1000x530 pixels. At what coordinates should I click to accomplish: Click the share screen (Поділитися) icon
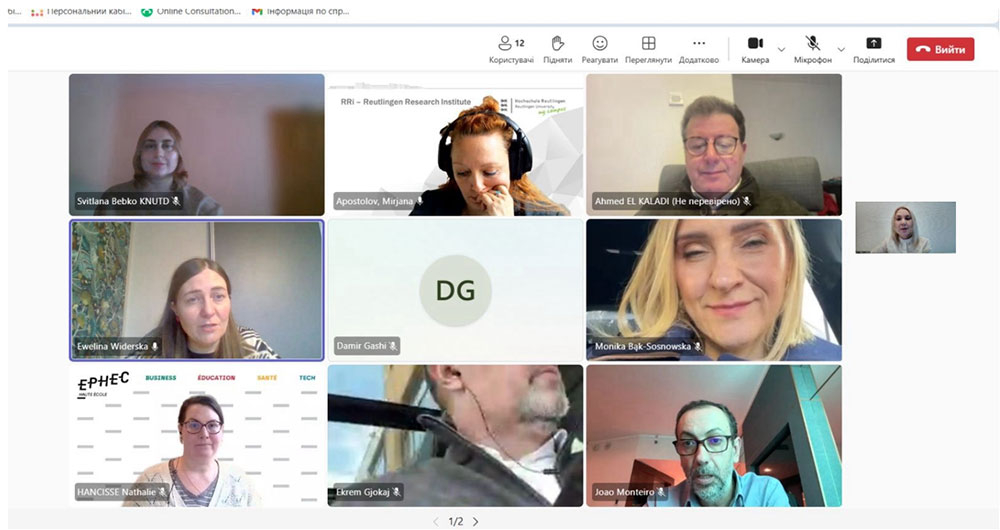(x=873, y=45)
